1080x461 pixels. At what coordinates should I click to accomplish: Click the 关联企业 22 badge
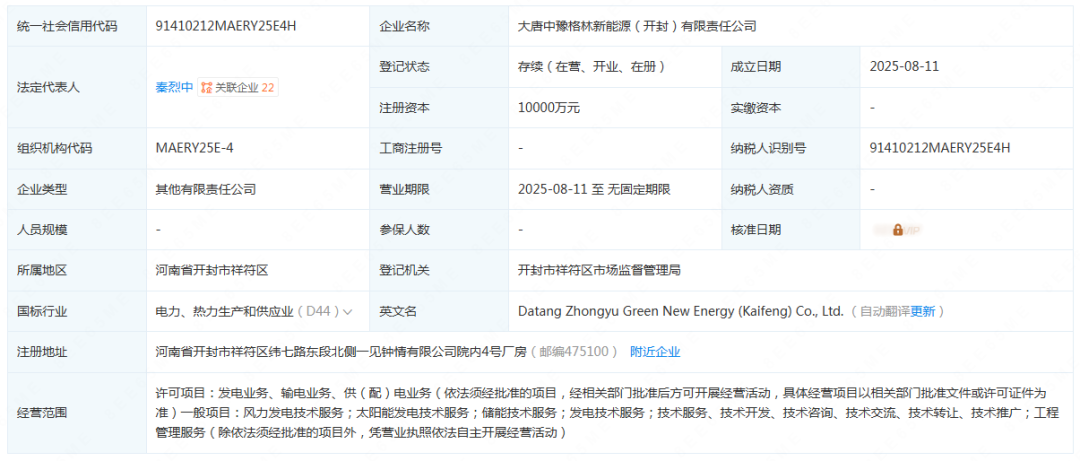[x=238, y=88]
